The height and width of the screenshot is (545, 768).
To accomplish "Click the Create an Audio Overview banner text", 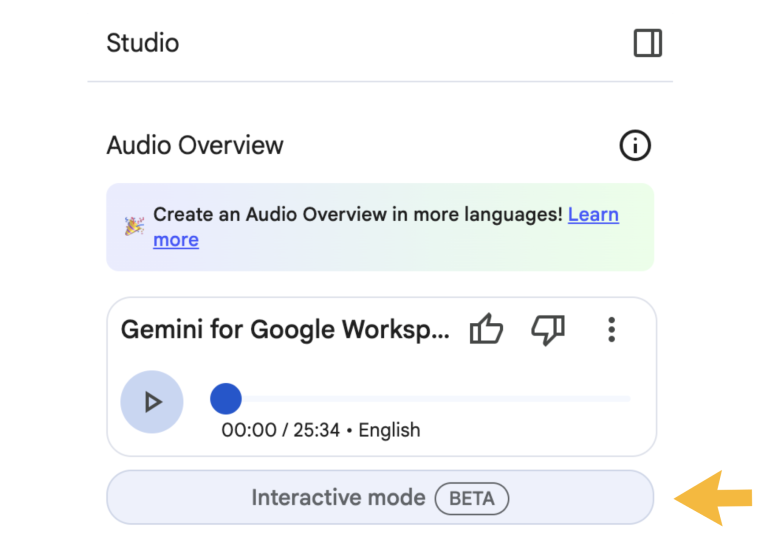I will coord(357,215).
